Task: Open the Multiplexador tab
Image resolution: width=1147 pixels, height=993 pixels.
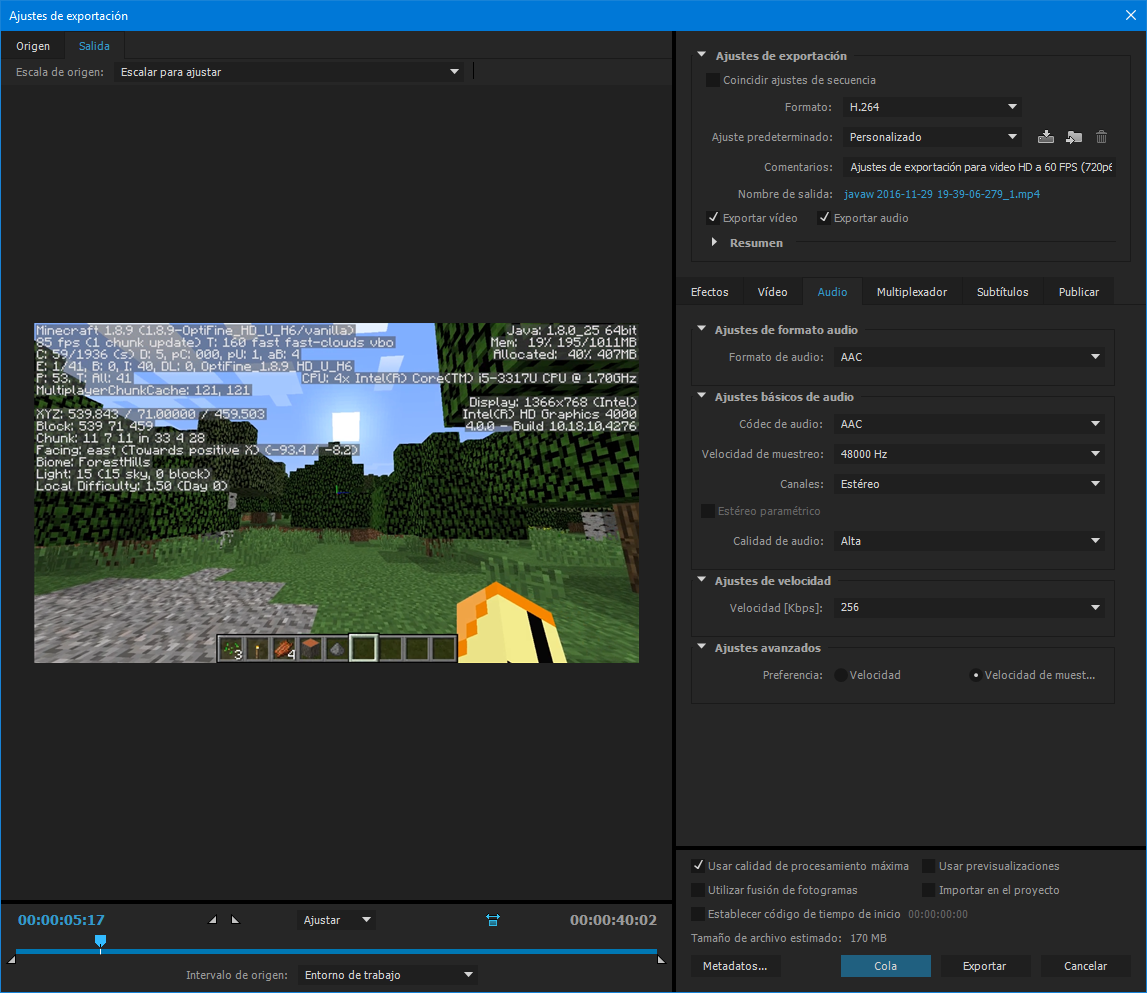Action: click(x=911, y=292)
